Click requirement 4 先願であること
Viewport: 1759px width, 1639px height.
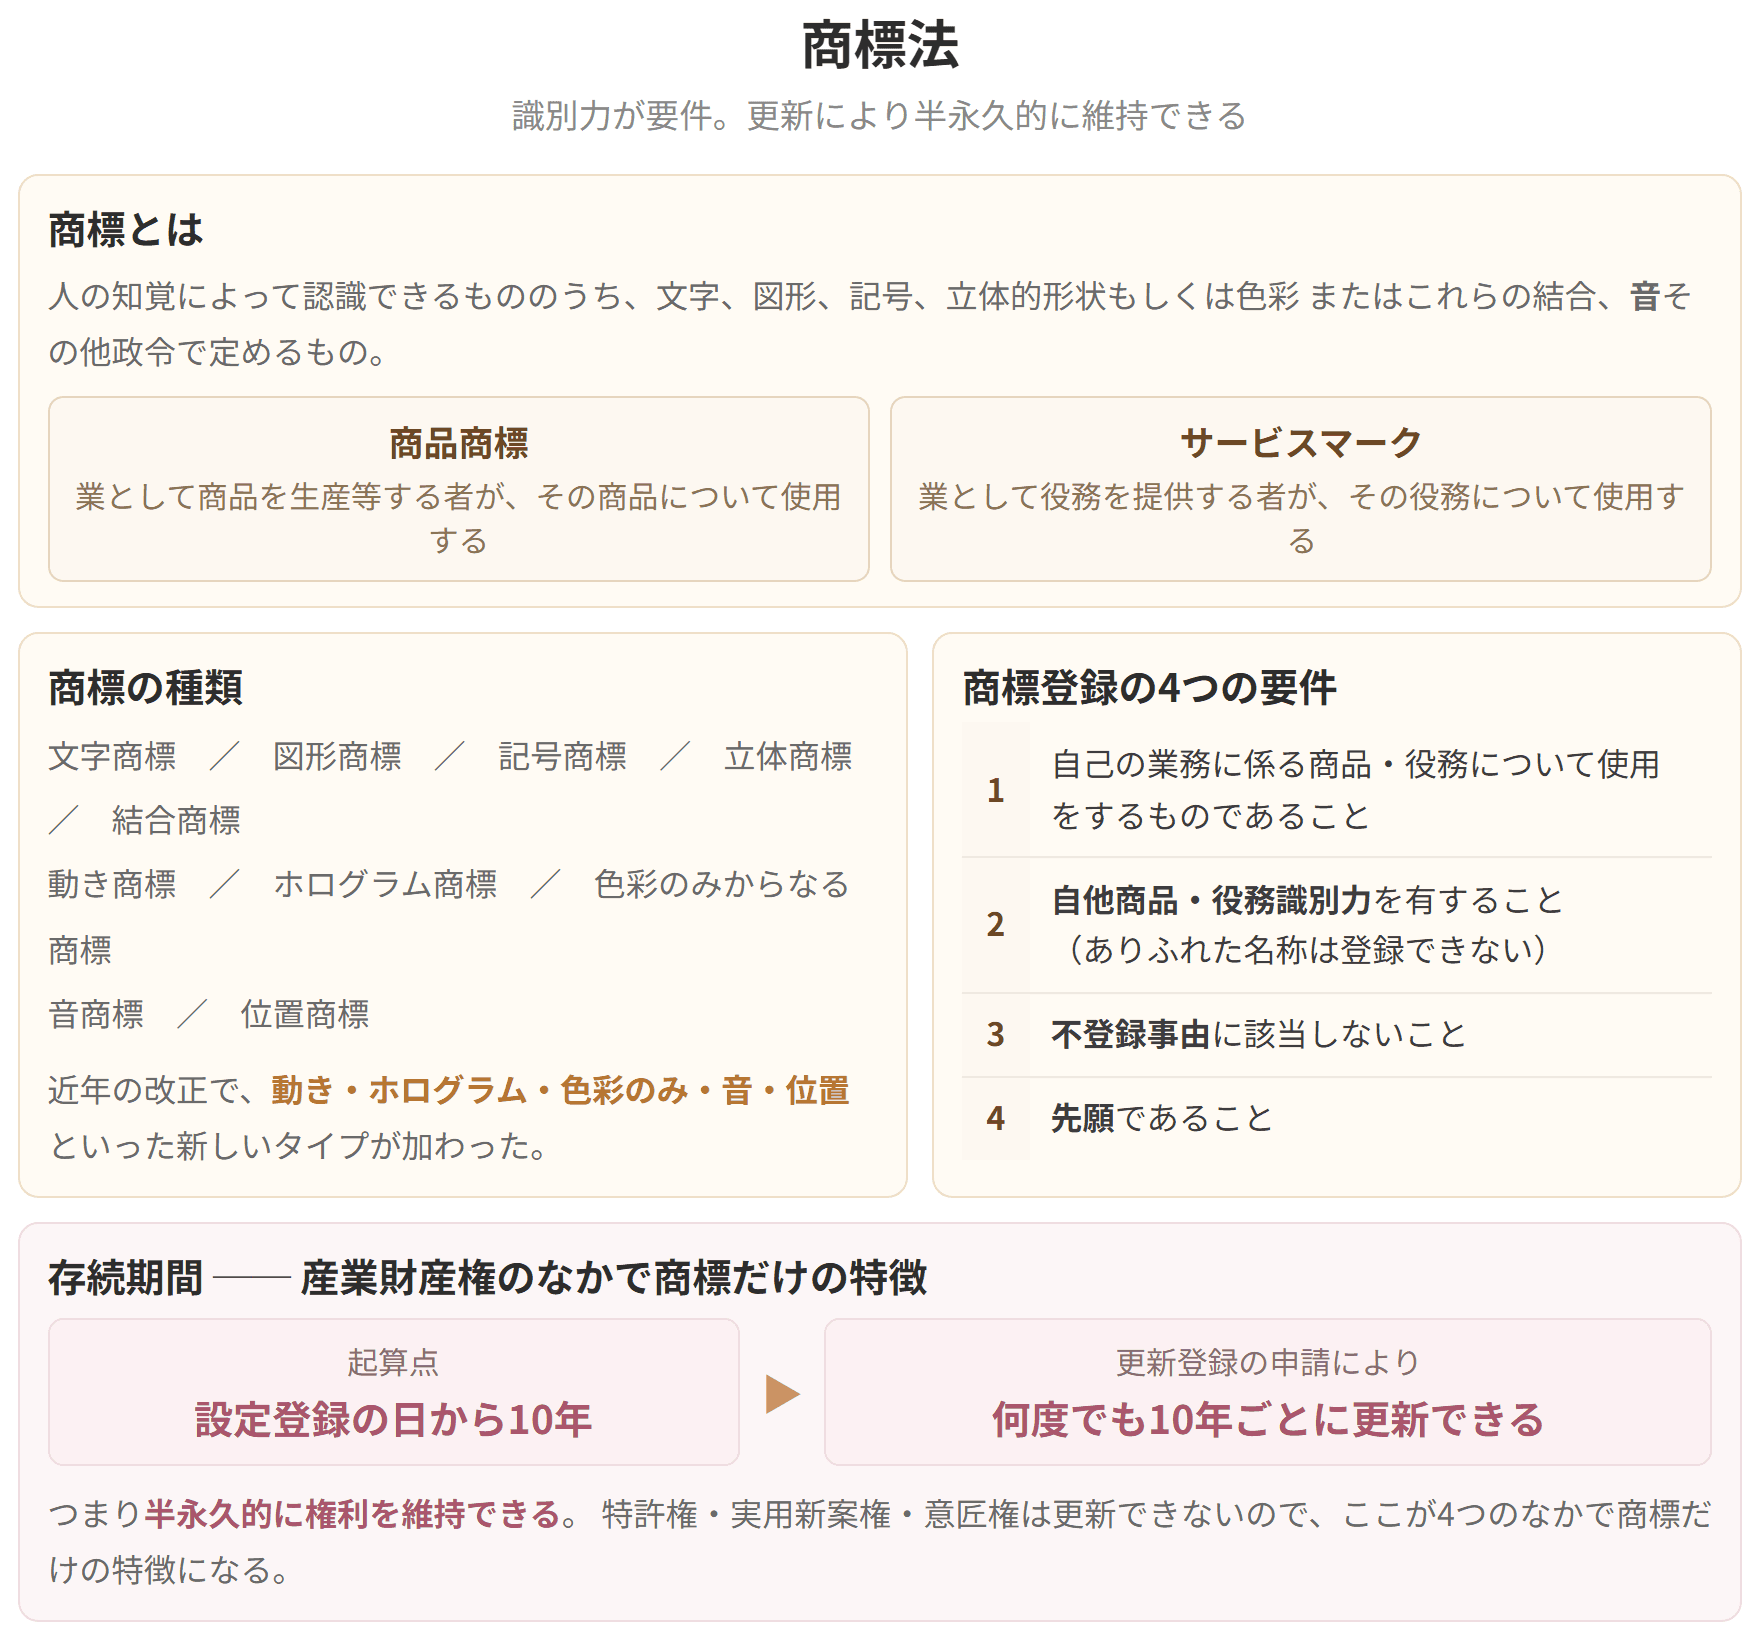pos(1336,1118)
